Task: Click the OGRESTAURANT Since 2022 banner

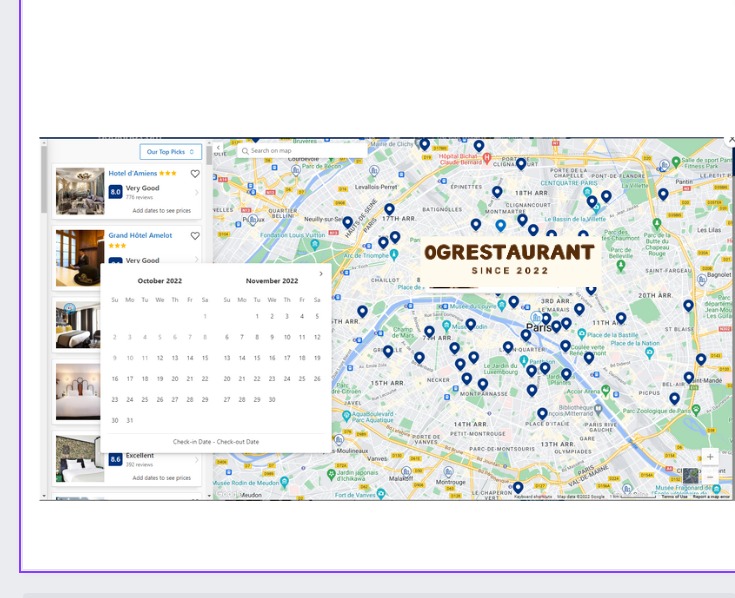Action: [510, 261]
